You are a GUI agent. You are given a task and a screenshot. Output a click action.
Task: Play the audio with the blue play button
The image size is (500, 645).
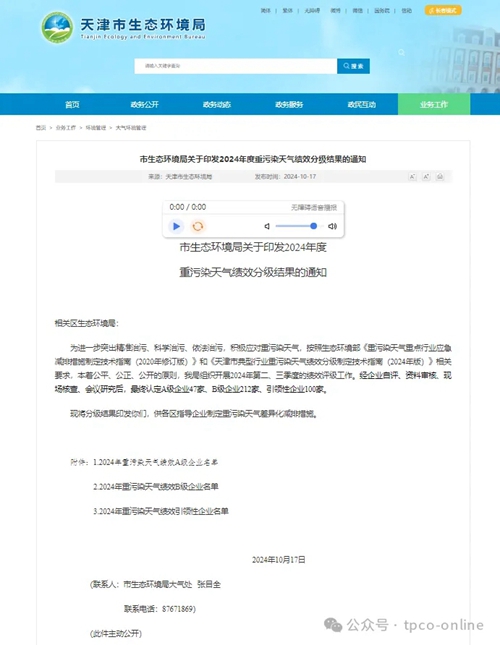coord(176,226)
